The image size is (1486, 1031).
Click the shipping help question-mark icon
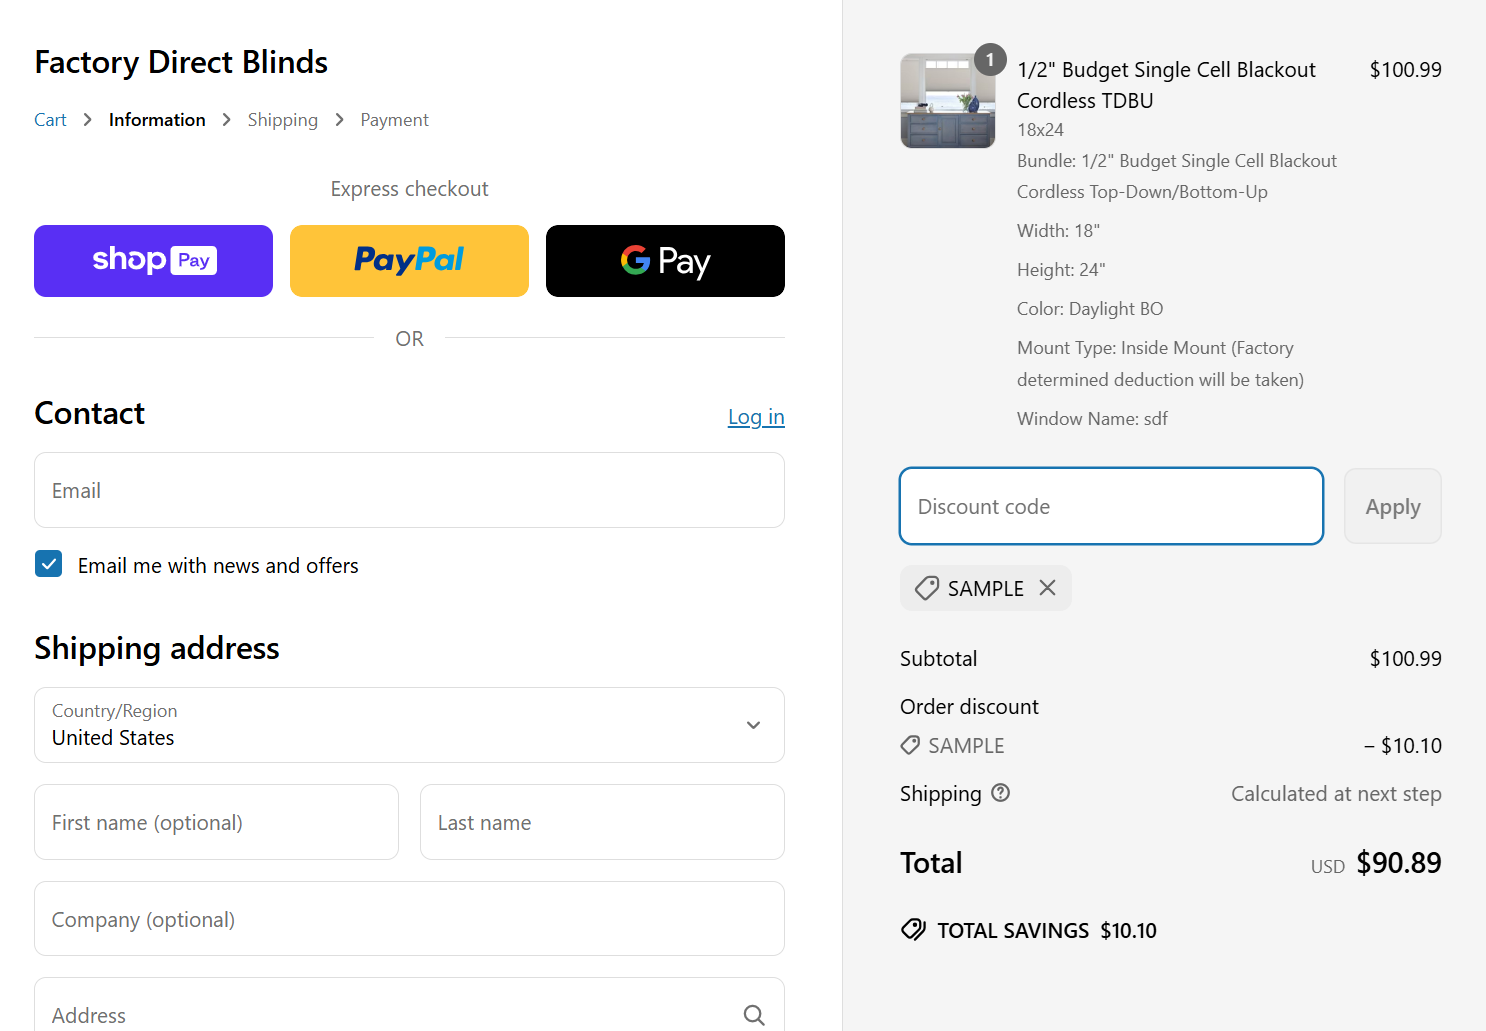click(x=1000, y=793)
